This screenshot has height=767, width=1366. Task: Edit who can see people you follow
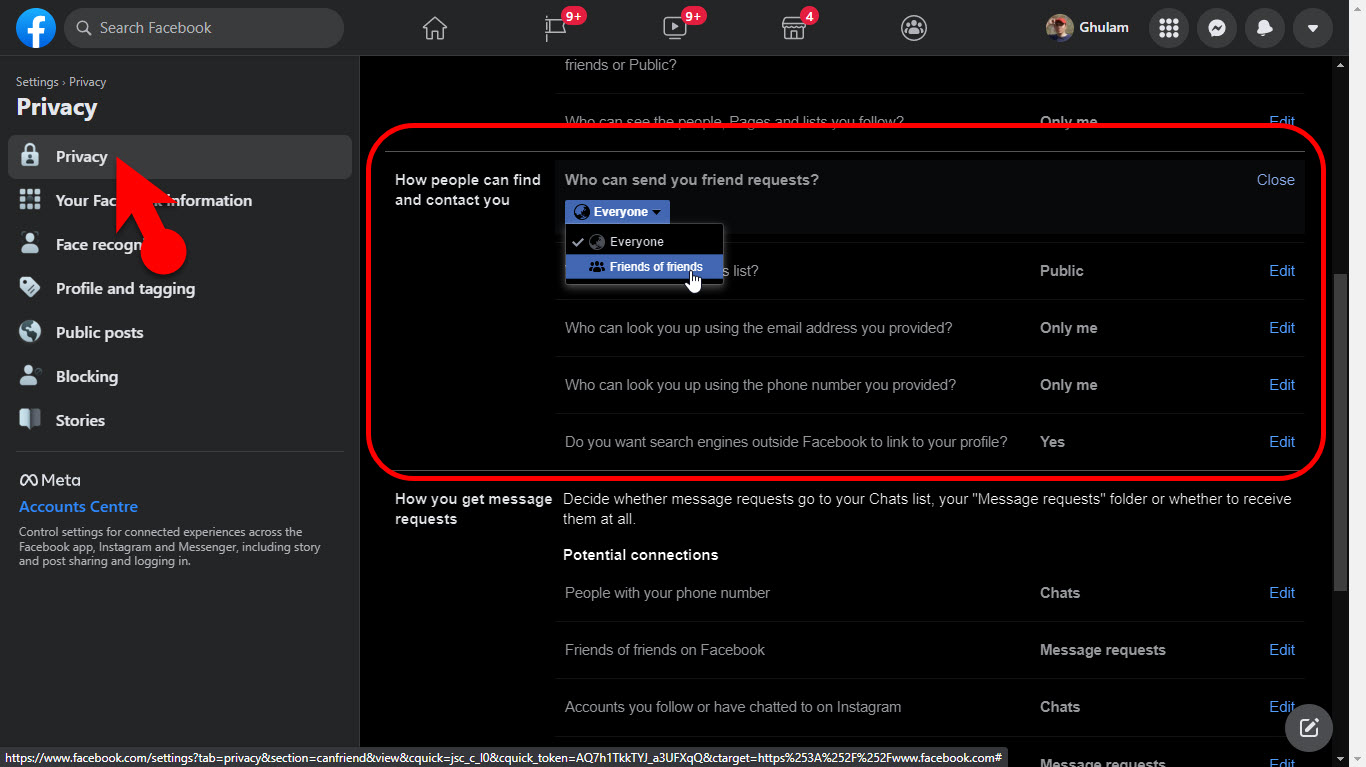pyautogui.click(x=1282, y=122)
